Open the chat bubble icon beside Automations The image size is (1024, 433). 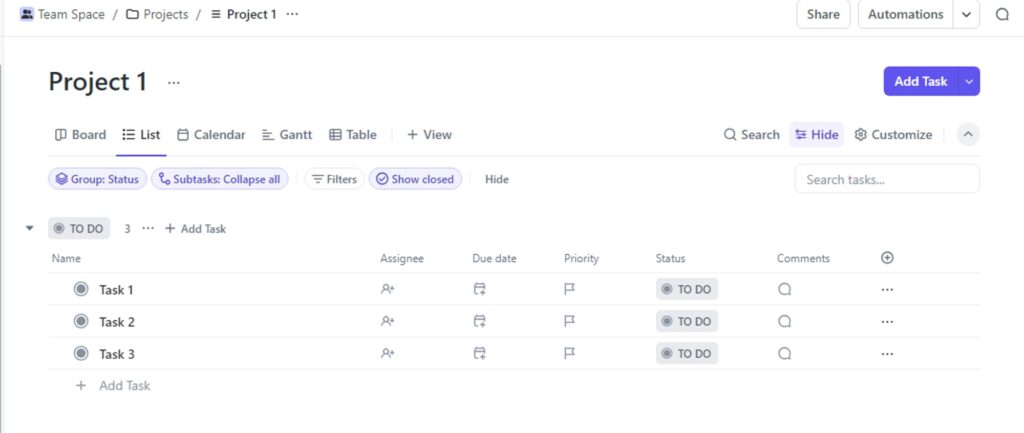(x=1002, y=14)
